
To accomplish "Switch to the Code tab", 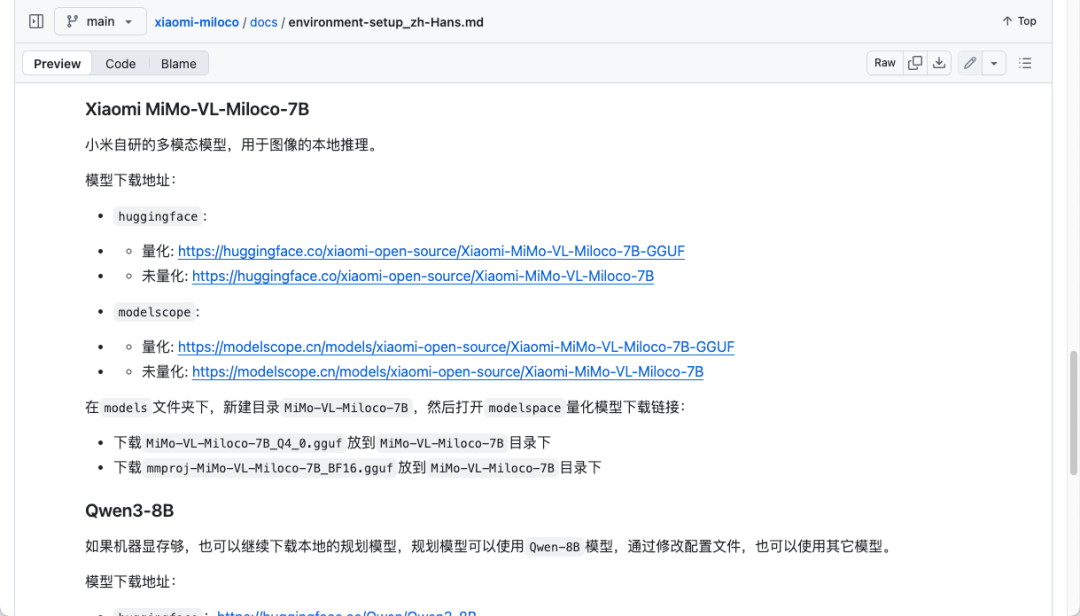I will click(120, 62).
